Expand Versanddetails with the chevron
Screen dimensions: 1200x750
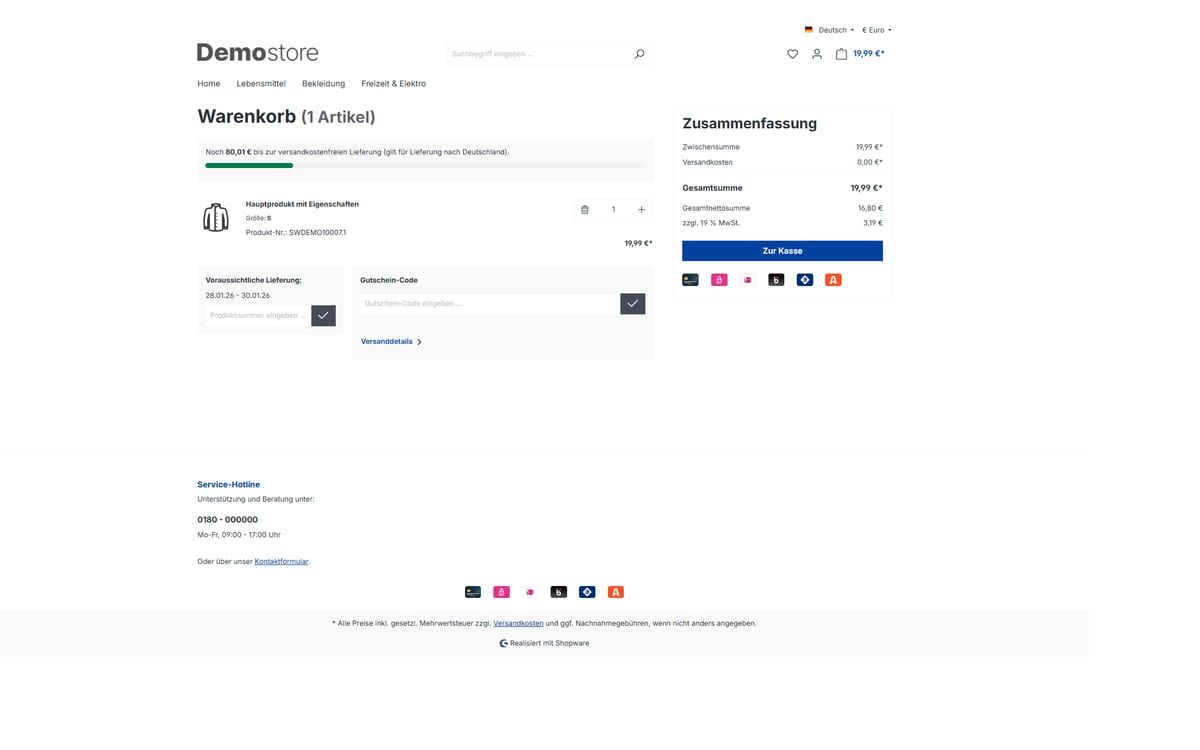419,342
